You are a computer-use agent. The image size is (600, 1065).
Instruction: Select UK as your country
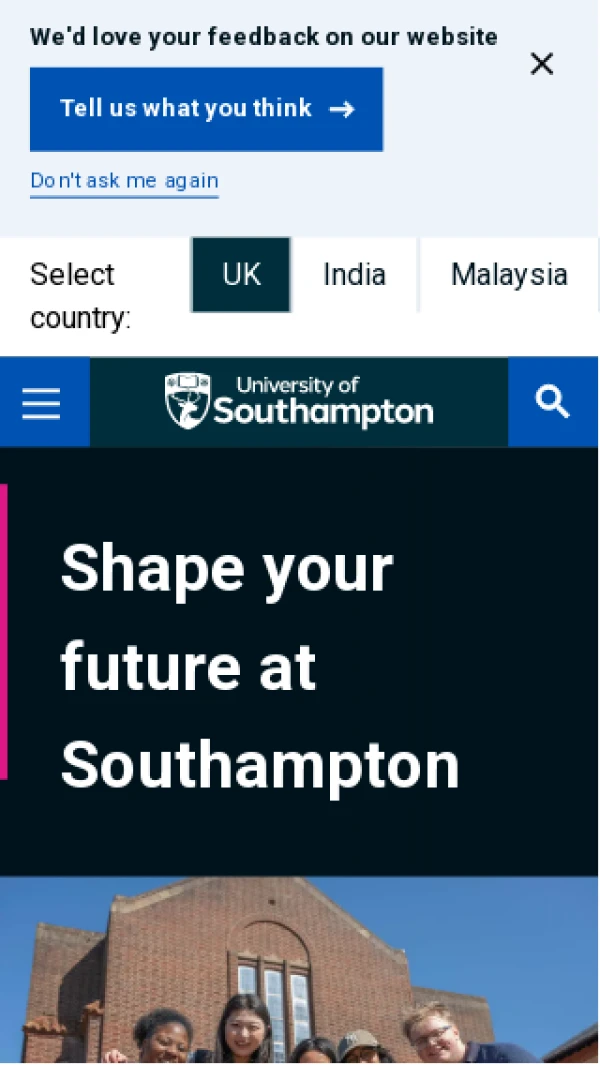pos(240,274)
